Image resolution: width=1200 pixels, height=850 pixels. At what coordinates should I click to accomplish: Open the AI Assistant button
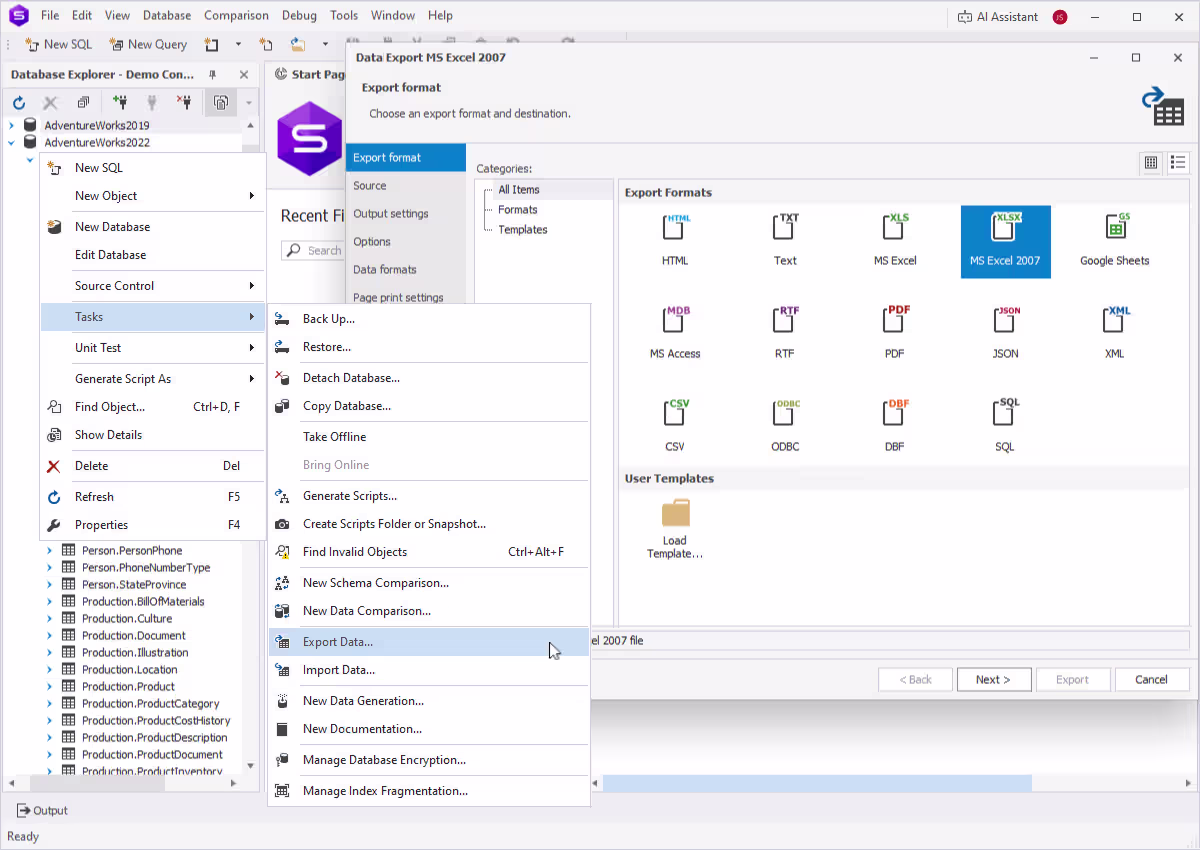(998, 17)
